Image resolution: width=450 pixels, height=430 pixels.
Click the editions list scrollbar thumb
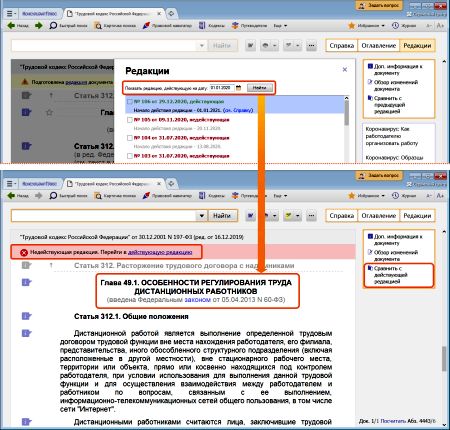click(x=346, y=113)
